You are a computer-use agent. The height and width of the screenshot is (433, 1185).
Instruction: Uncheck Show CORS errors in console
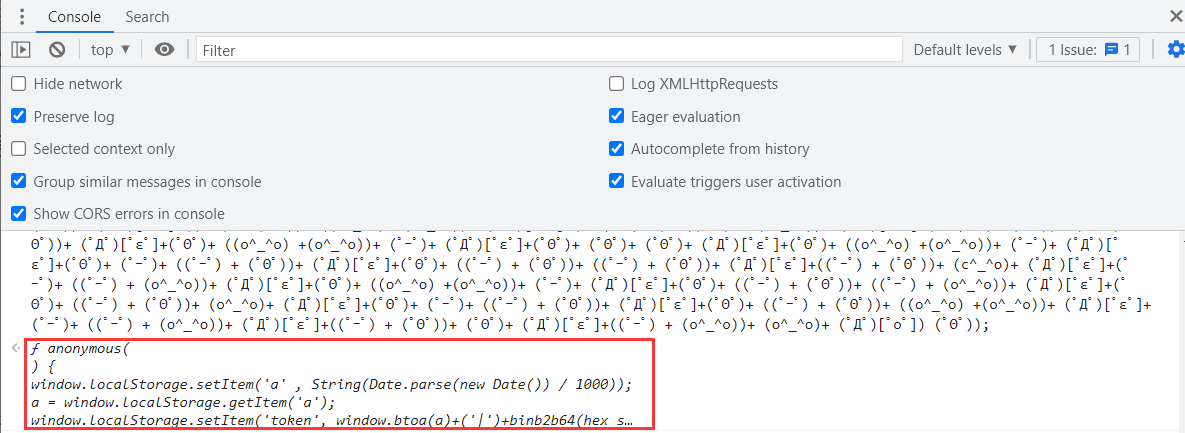(18, 214)
